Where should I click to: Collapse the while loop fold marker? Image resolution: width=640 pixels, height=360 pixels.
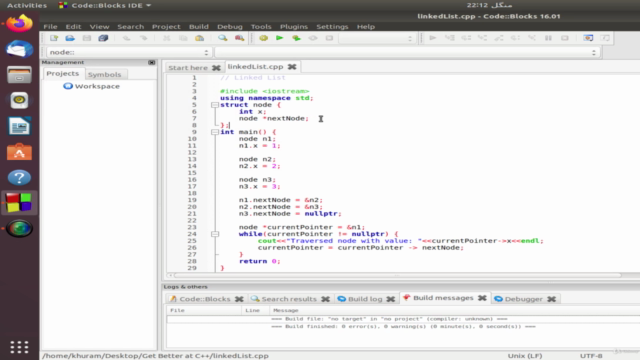[x=215, y=234]
